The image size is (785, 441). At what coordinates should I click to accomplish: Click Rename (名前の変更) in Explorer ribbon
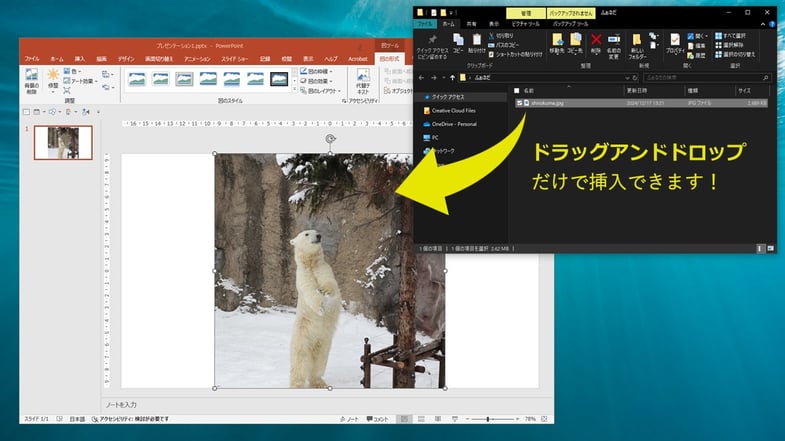[x=614, y=47]
